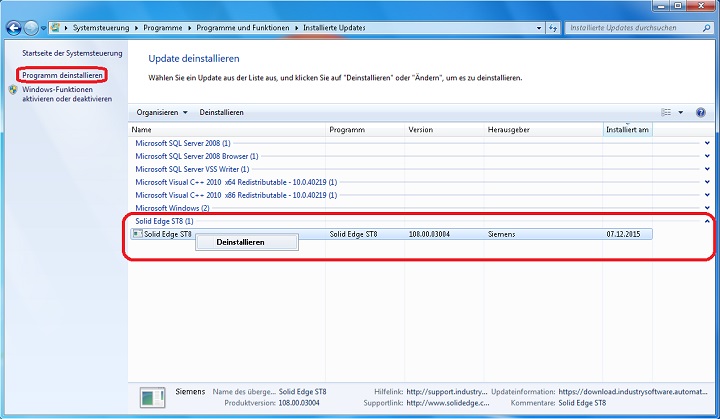Image resolution: width=720 pixels, height=419 pixels.
Task: Sort by the Version column header
Action: coord(444,130)
